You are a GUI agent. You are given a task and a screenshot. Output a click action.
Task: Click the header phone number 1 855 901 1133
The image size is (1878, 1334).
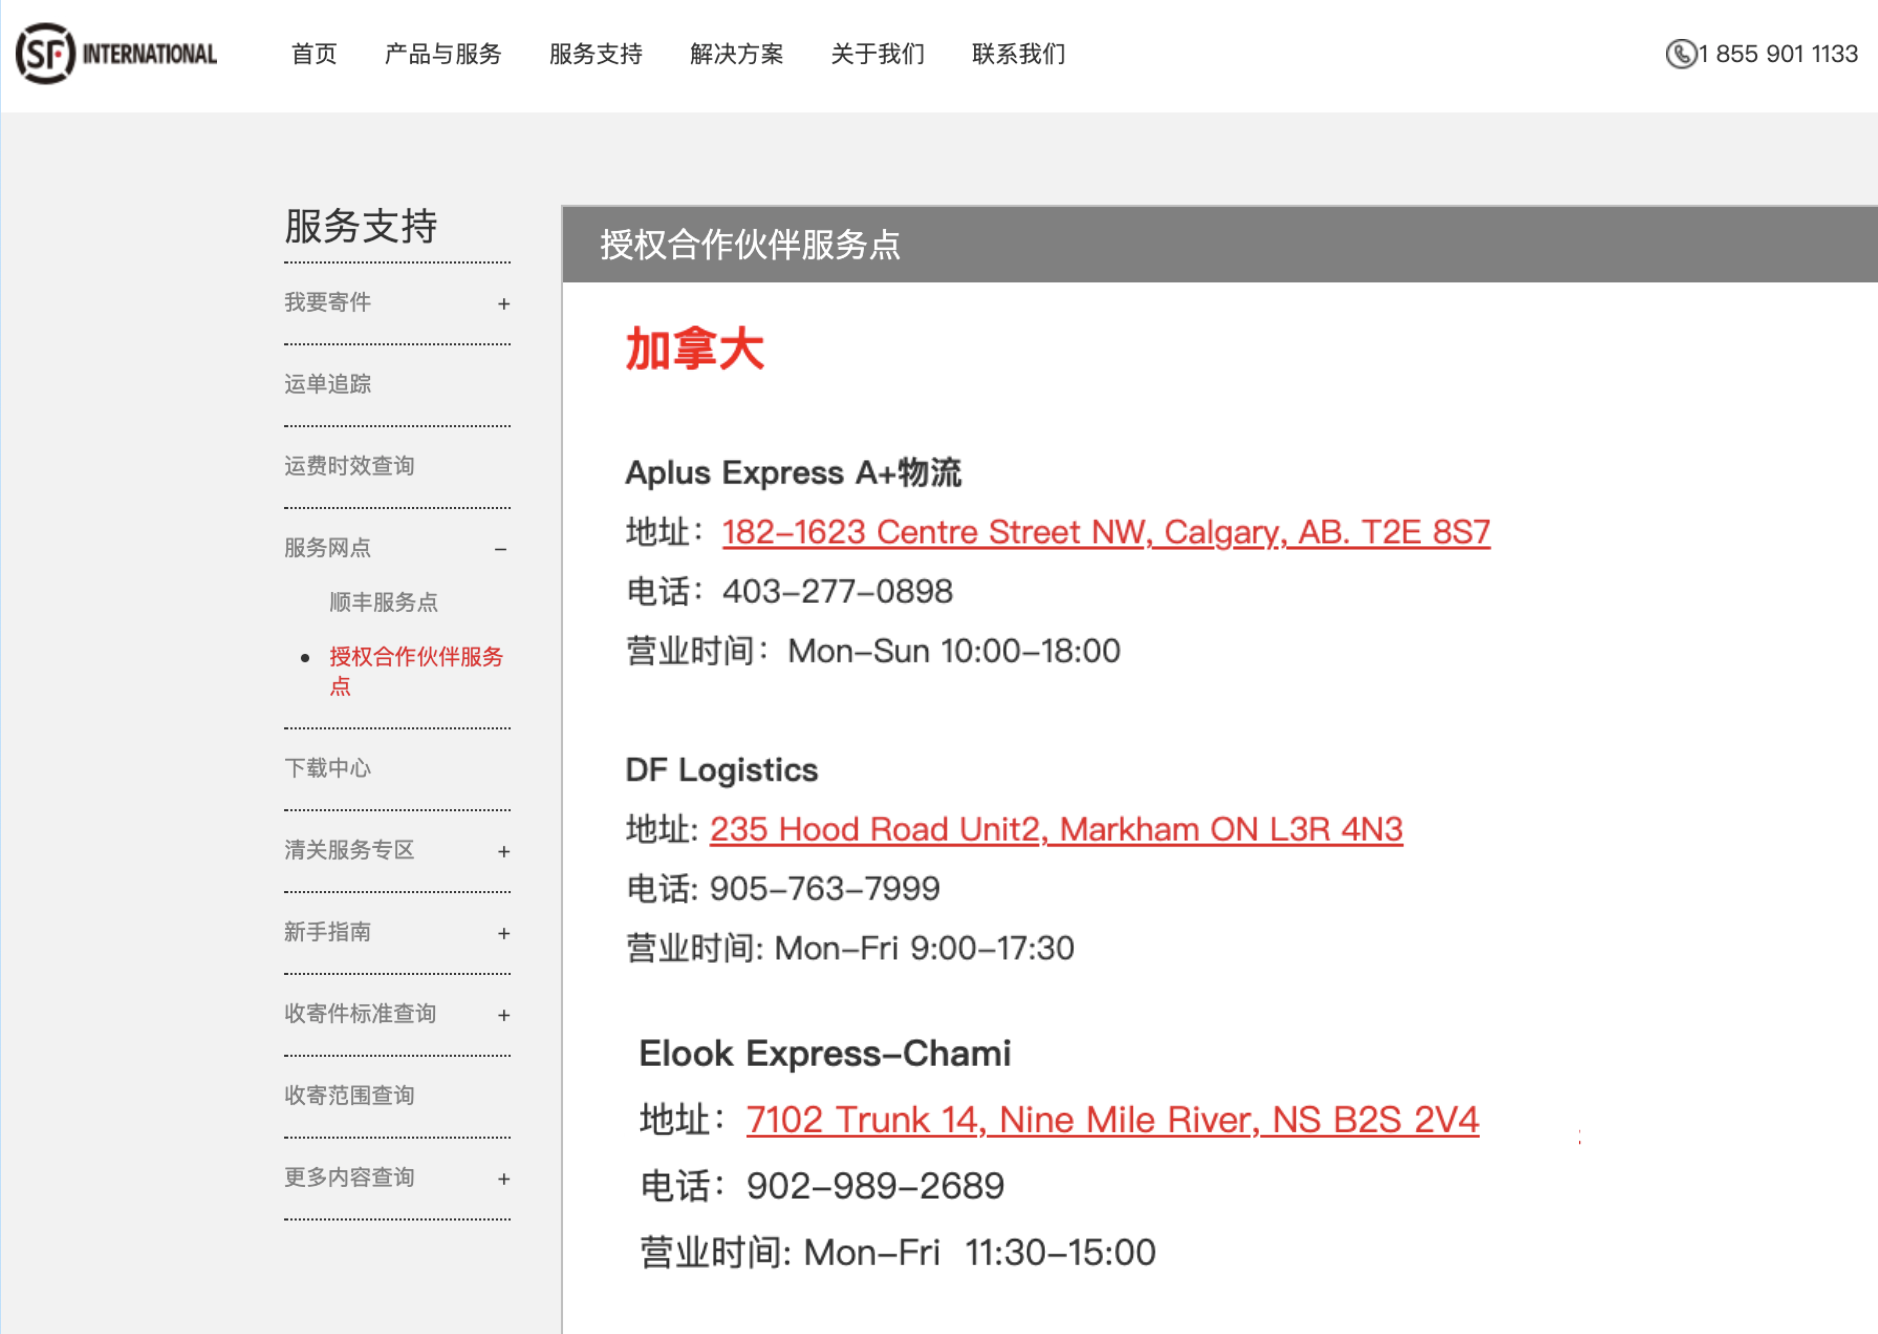(x=1778, y=54)
